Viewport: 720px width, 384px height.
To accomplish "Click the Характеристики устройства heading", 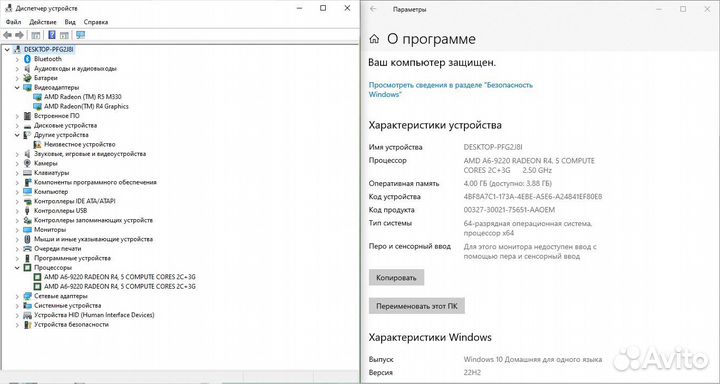I will [435, 125].
